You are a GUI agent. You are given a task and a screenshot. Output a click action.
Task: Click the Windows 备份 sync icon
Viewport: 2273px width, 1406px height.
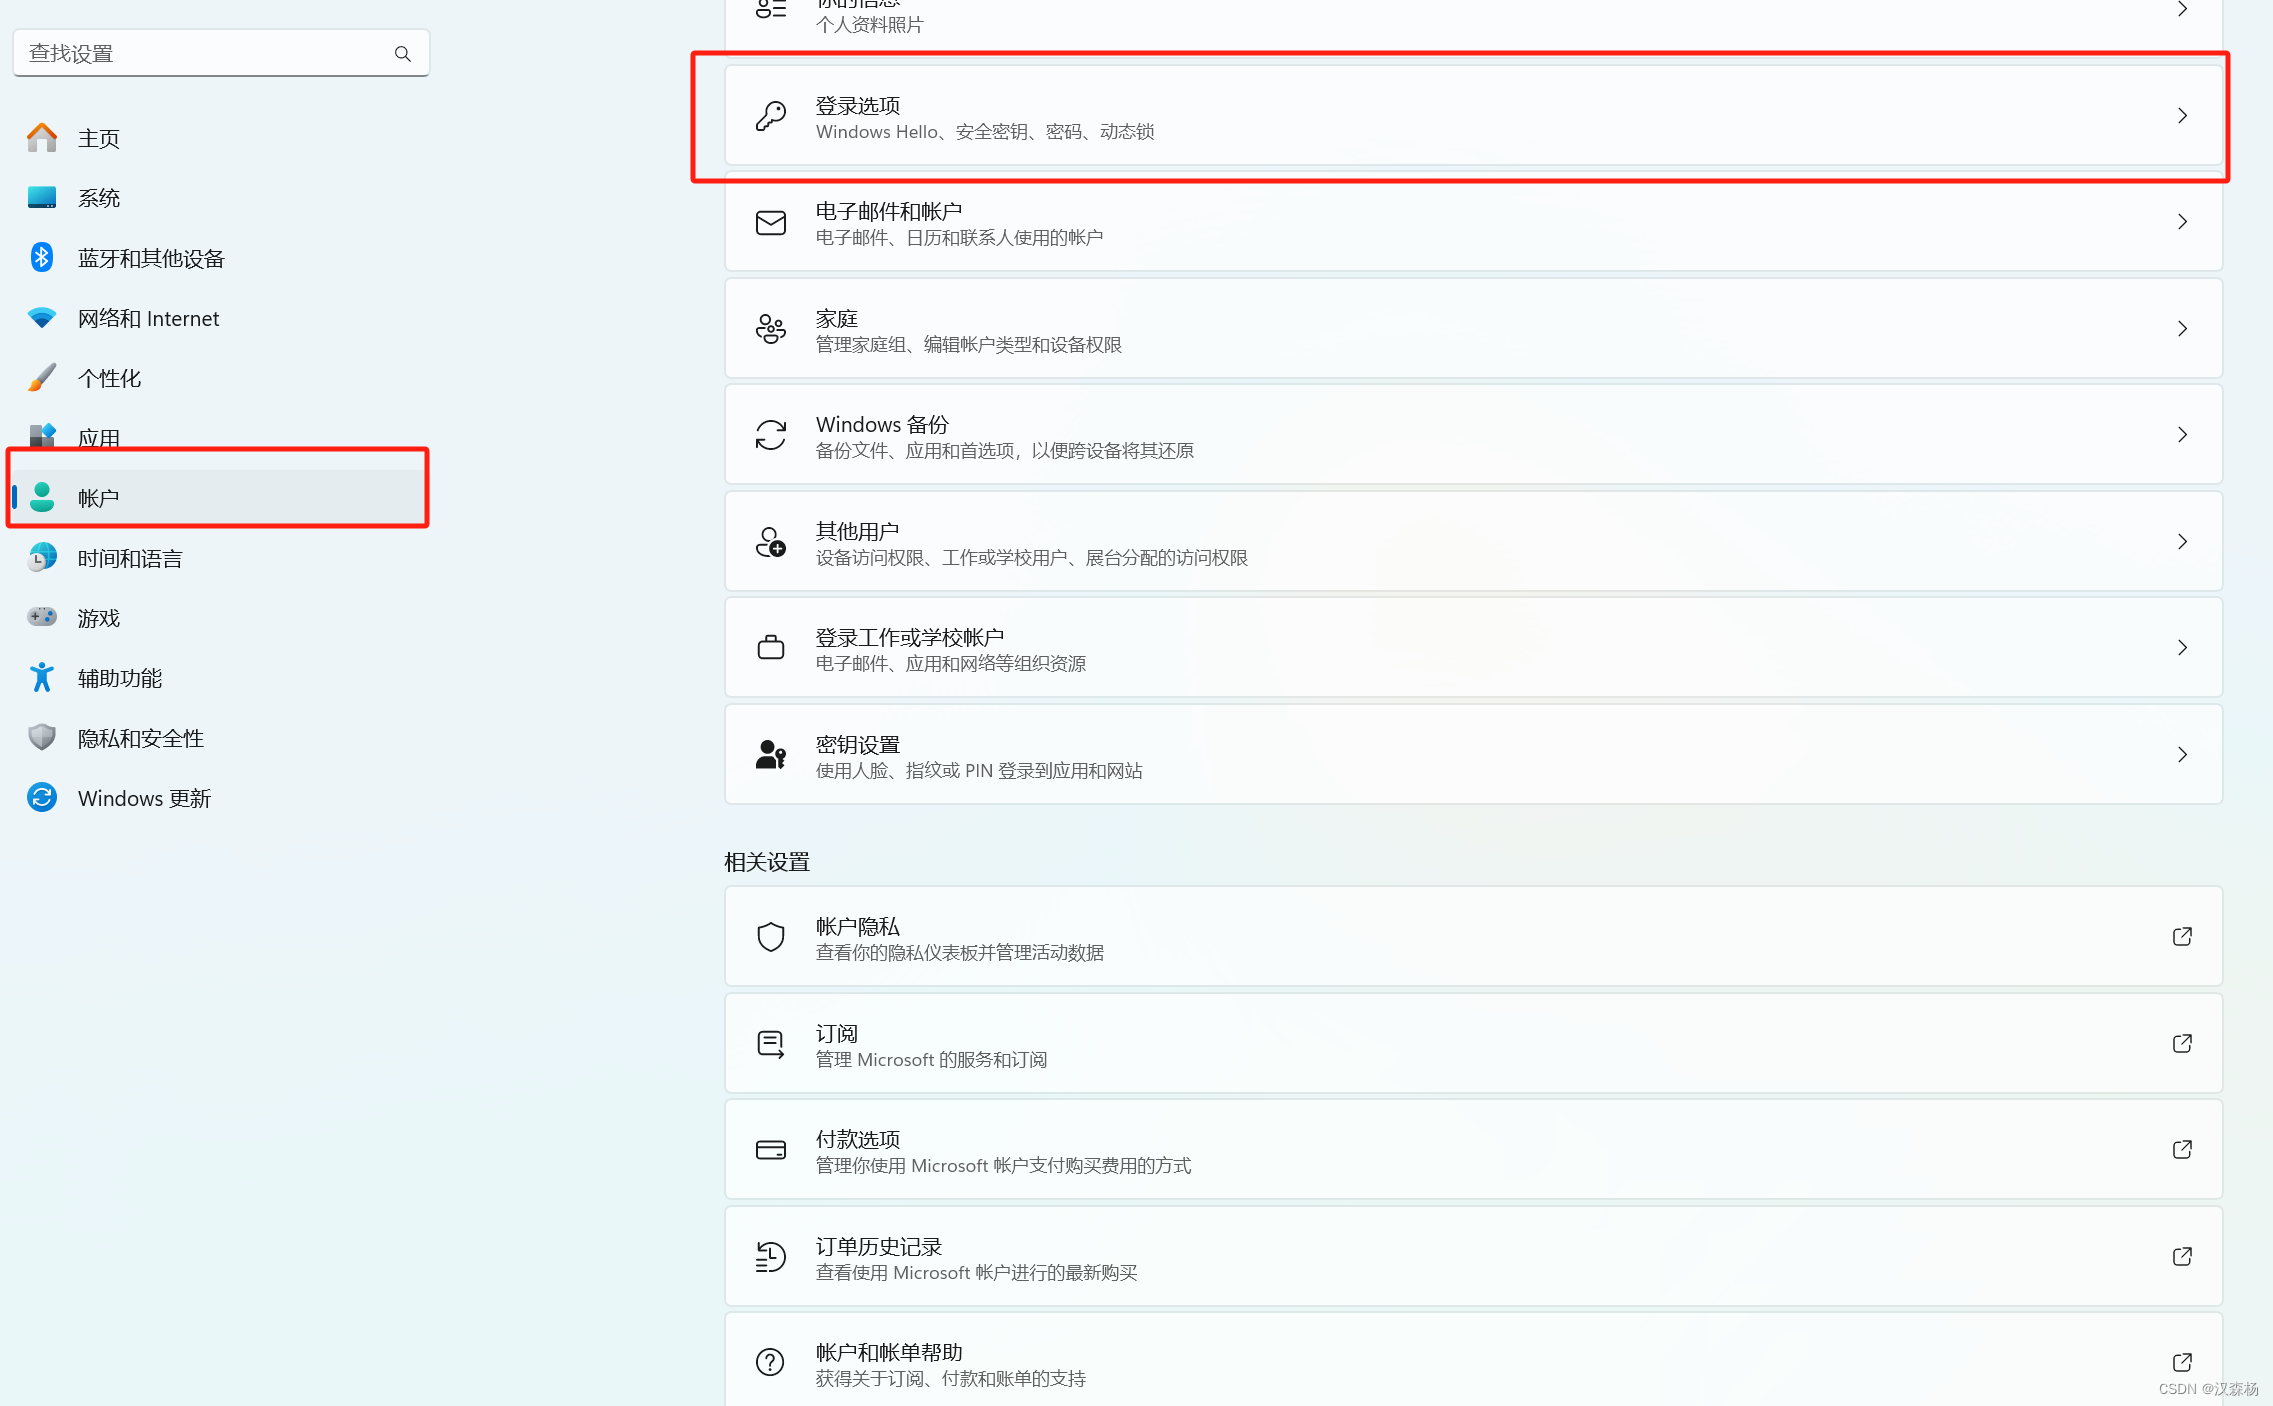click(770, 435)
